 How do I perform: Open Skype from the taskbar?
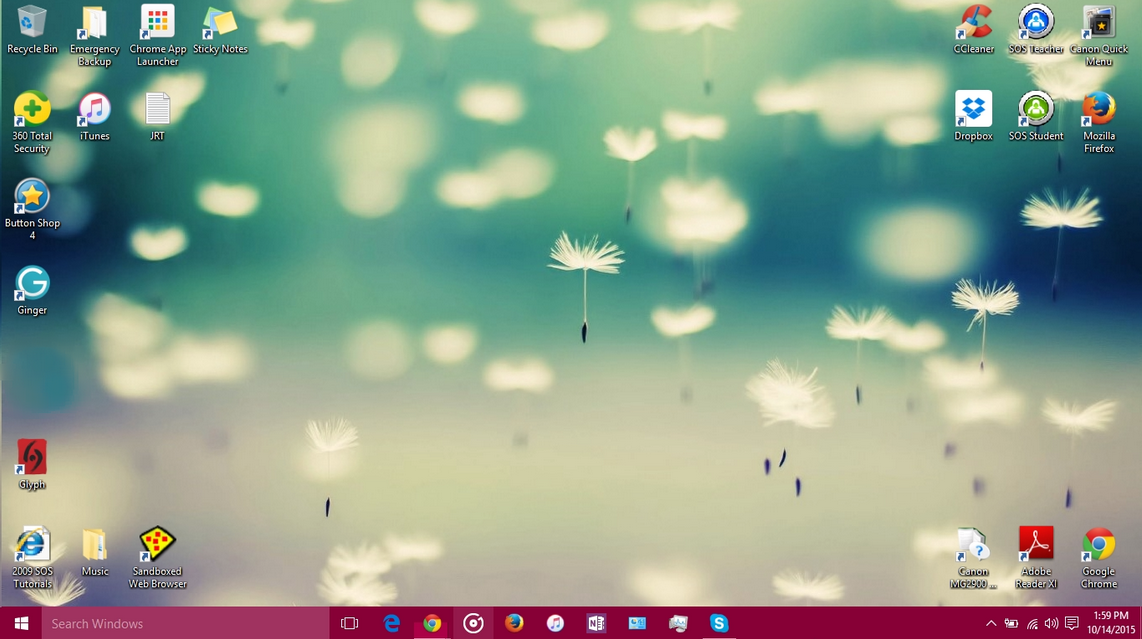[x=719, y=624]
